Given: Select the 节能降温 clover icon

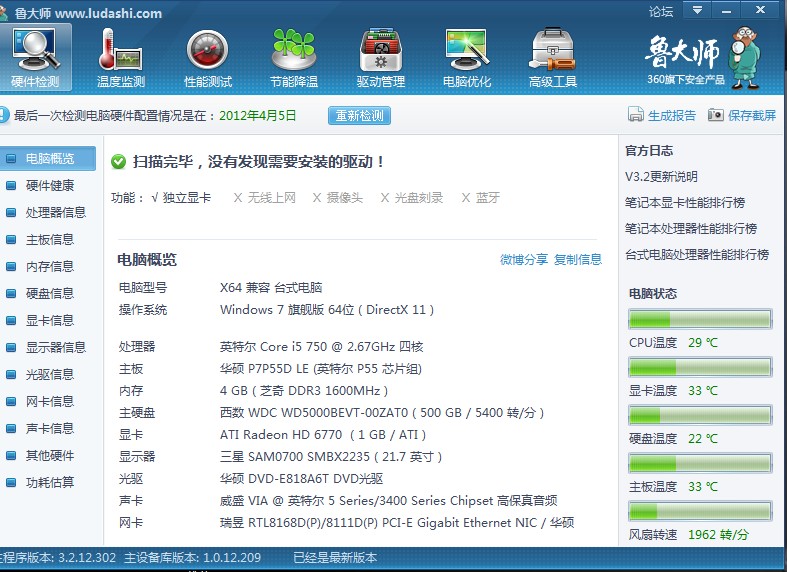Looking at the screenshot, I should tap(294, 50).
